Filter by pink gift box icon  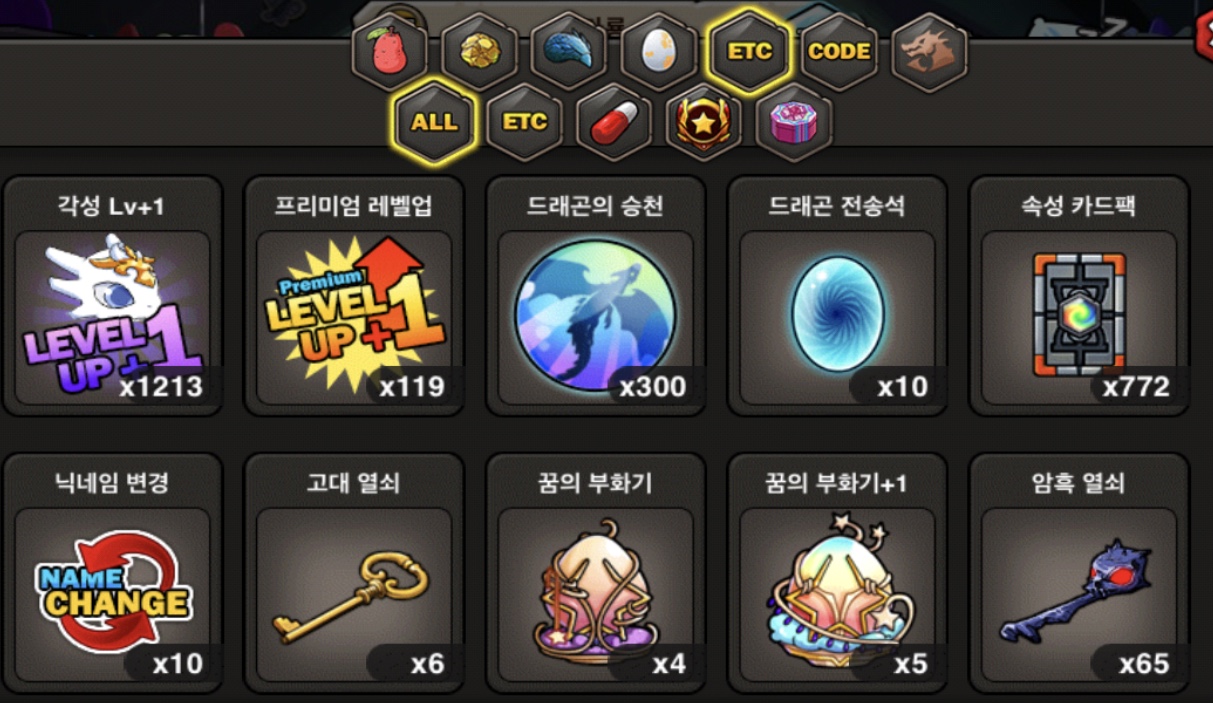click(x=794, y=124)
